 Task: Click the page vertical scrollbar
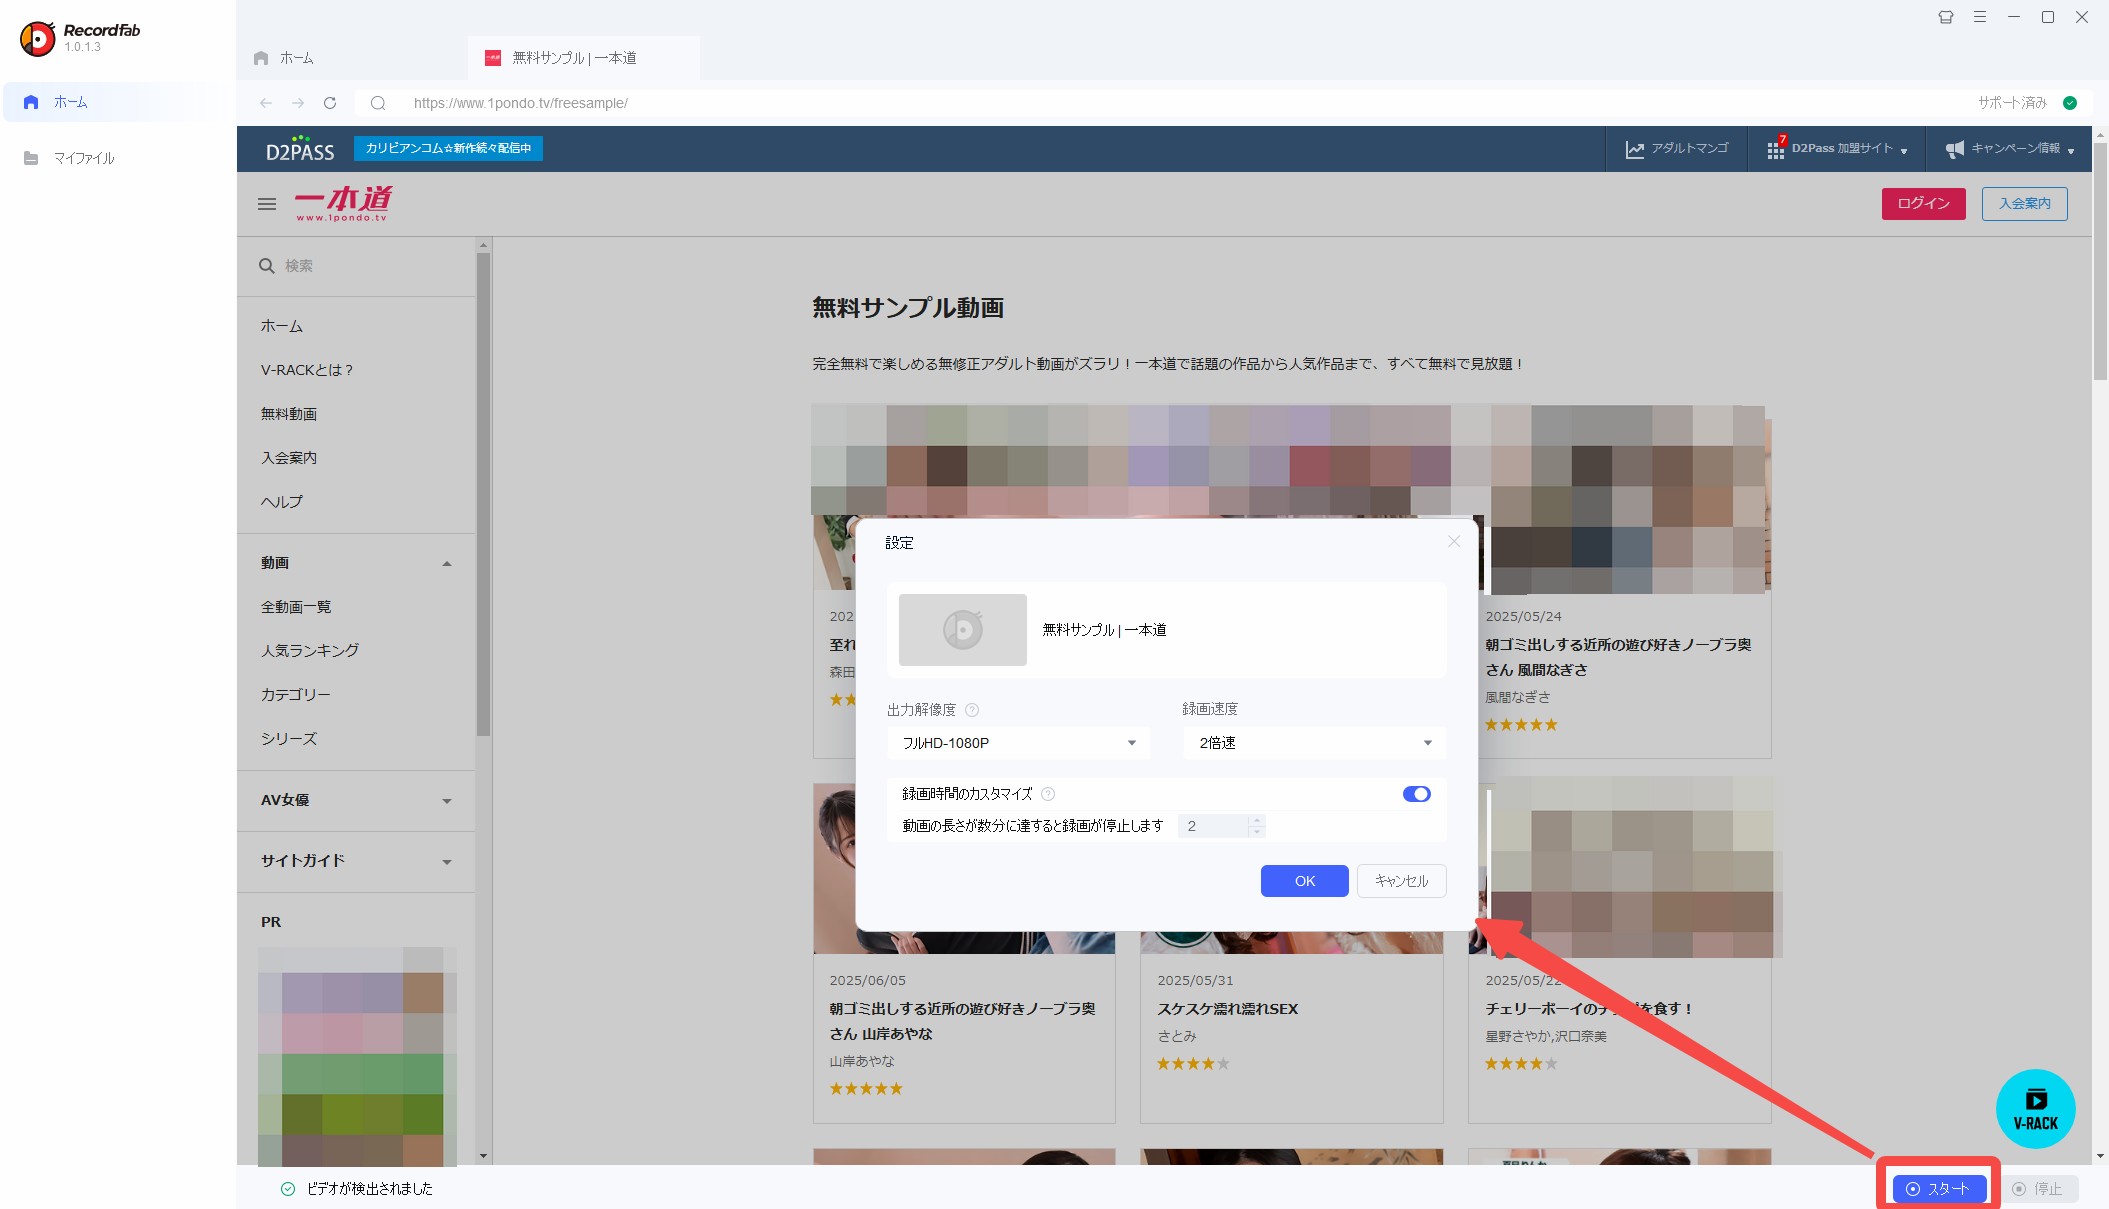2100,262
